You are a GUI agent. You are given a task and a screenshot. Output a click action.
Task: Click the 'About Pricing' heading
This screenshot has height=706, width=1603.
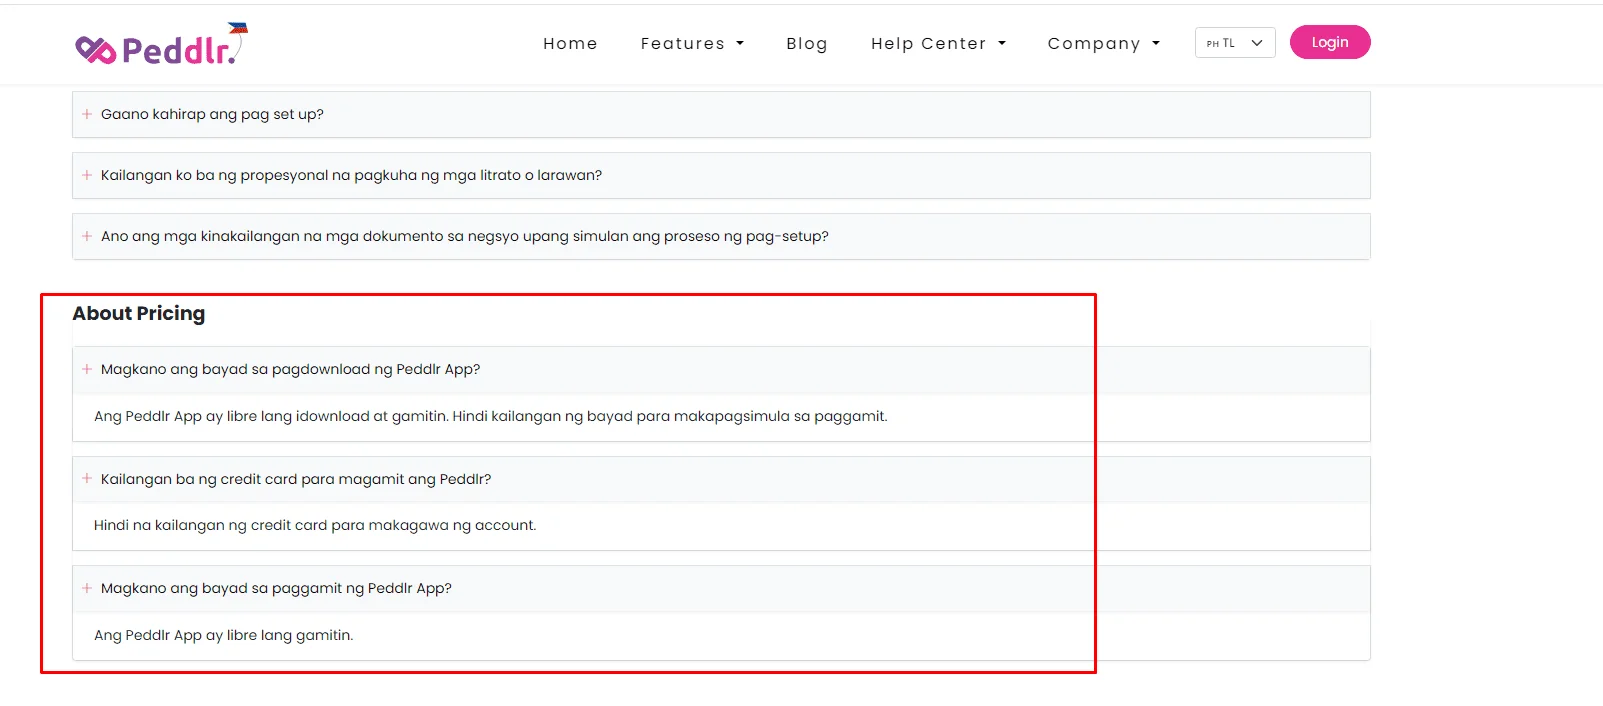[139, 313]
